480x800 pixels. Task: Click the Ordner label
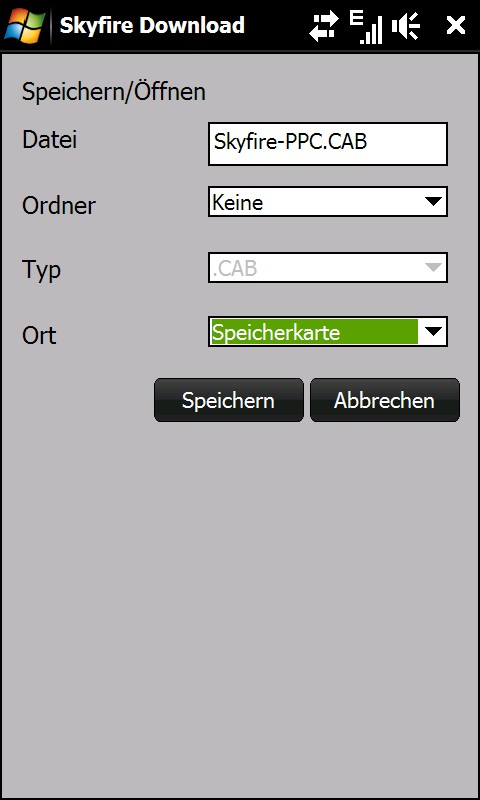point(59,206)
